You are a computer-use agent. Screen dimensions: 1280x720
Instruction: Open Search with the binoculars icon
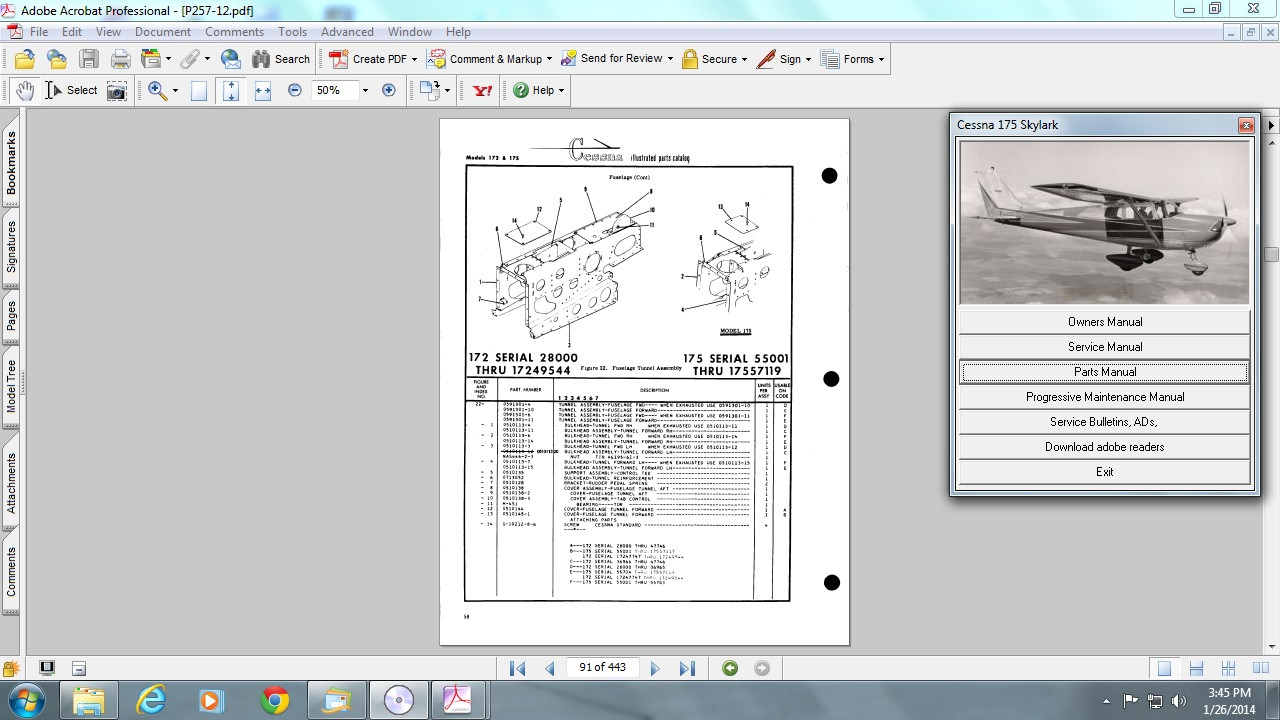pos(281,59)
